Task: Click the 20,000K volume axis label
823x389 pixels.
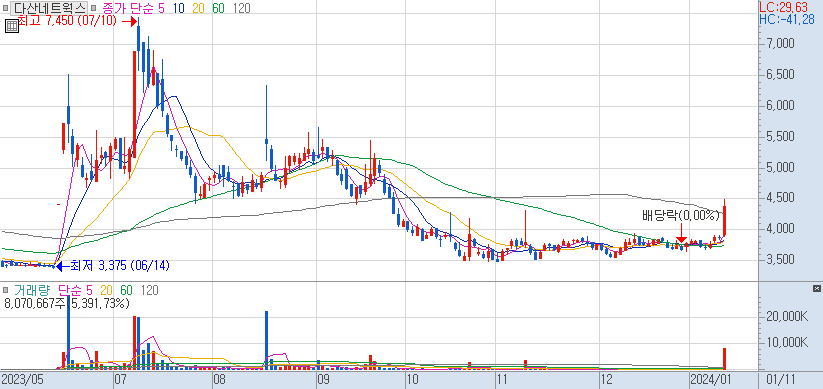Action: pyautogui.click(x=786, y=317)
